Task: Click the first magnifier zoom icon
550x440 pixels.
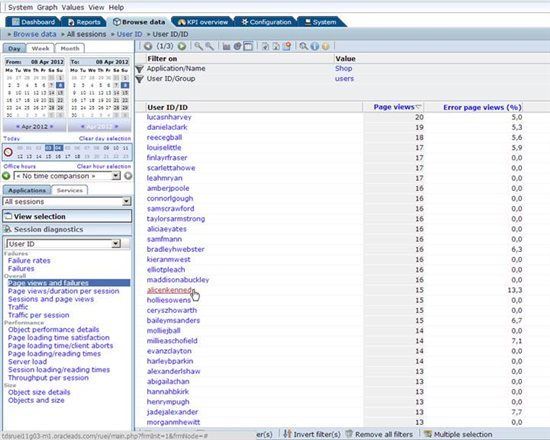Action: (x=199, y=46)
